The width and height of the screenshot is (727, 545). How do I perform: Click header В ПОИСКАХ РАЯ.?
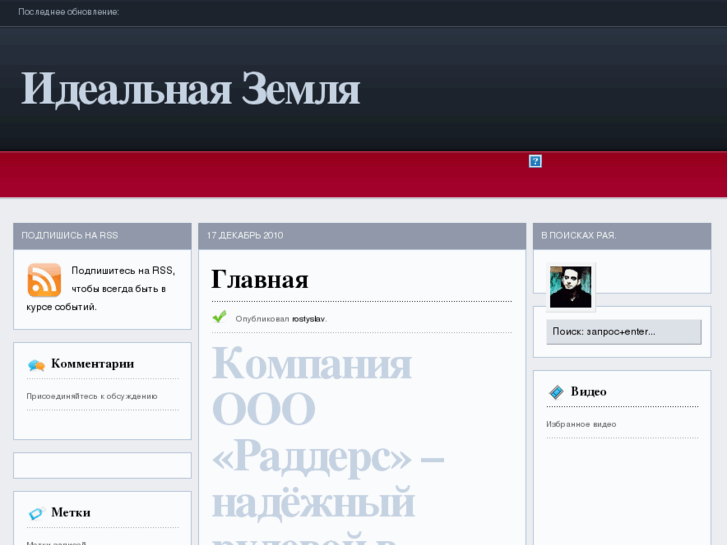pyautogui.click(x=579, y=235)
